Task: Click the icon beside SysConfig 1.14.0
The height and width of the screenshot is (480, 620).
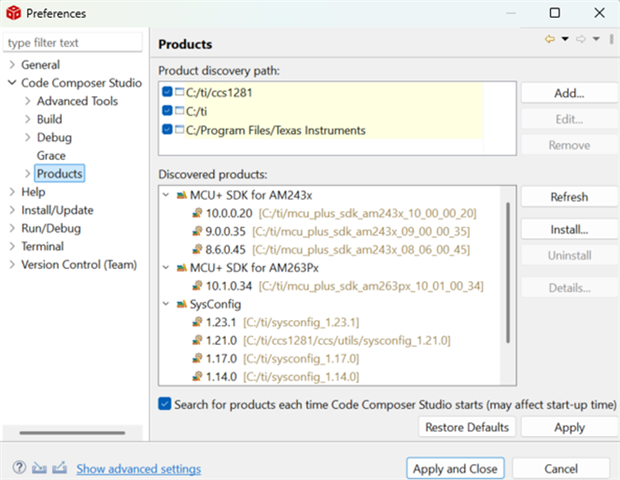Action: coord(197,377)
